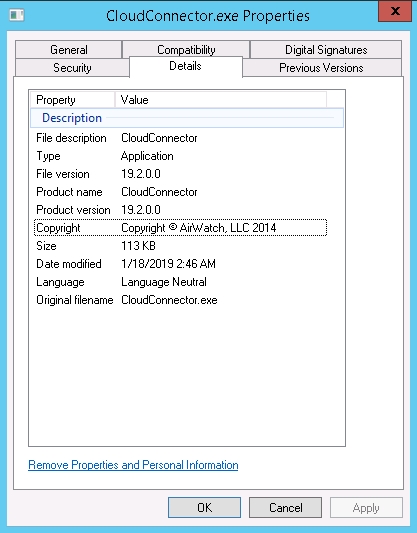Select the Date modified row
This screenshot has height=533, width=417.
tap(180, 264)
